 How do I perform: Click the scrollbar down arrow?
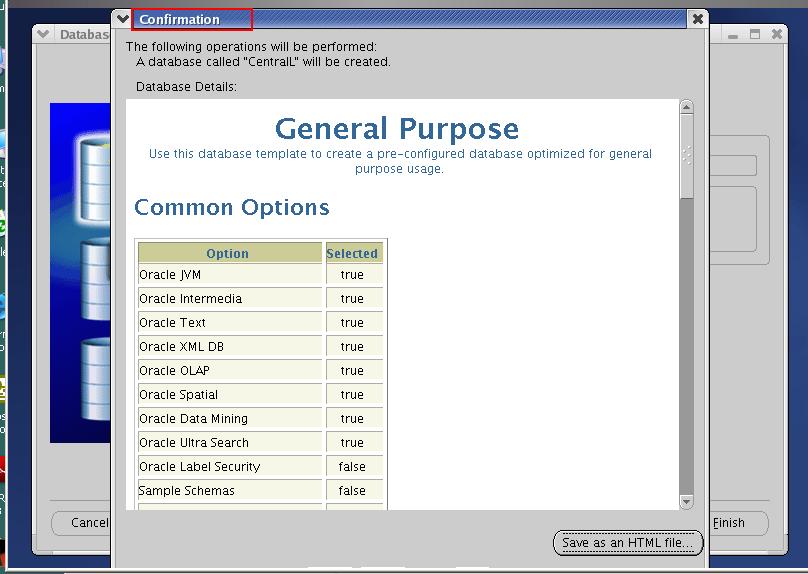pyautogui.click(x=686, y=501)
